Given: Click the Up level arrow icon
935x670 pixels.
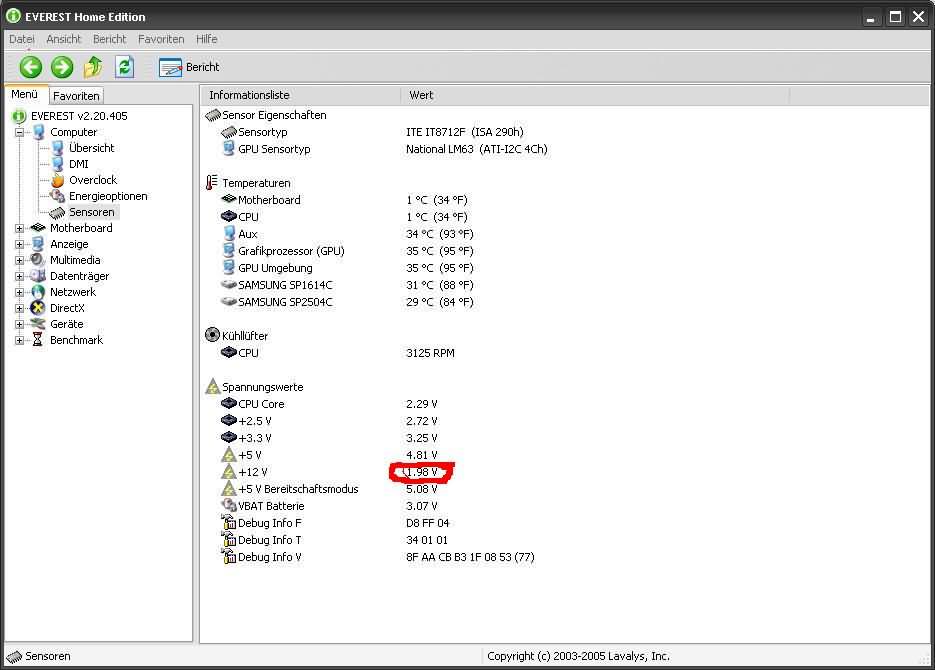Looking at the screenshot, I should tap(93, 67).
